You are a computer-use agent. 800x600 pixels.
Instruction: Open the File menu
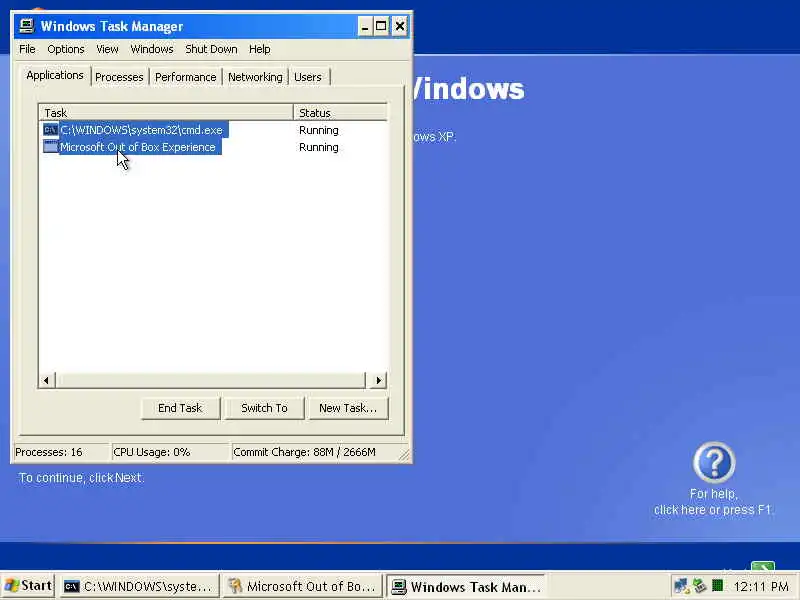click(x=27, y=49)
